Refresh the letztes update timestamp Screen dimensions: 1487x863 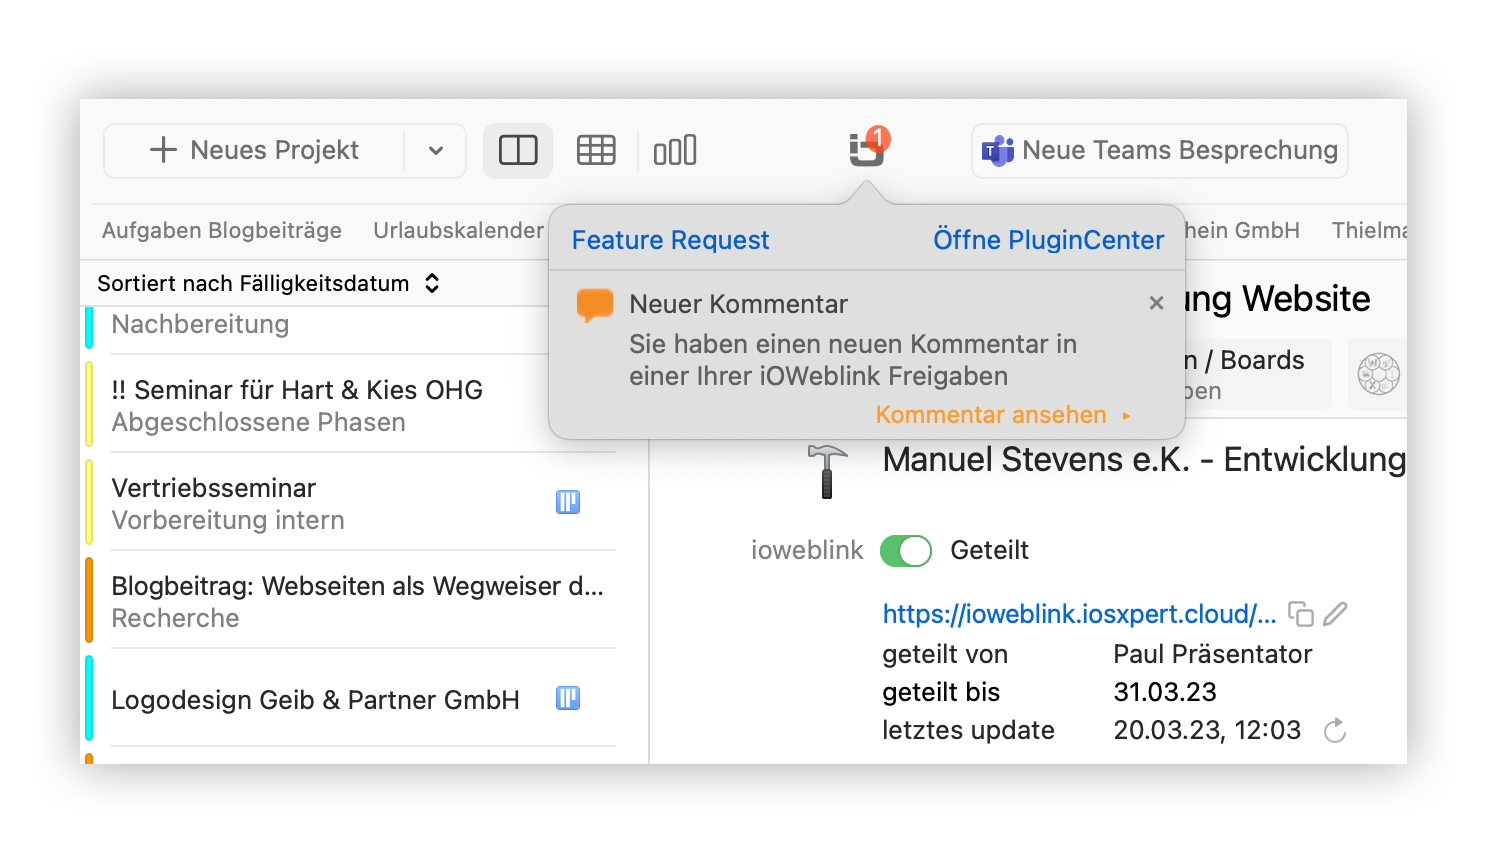(x=1335, y=731)
